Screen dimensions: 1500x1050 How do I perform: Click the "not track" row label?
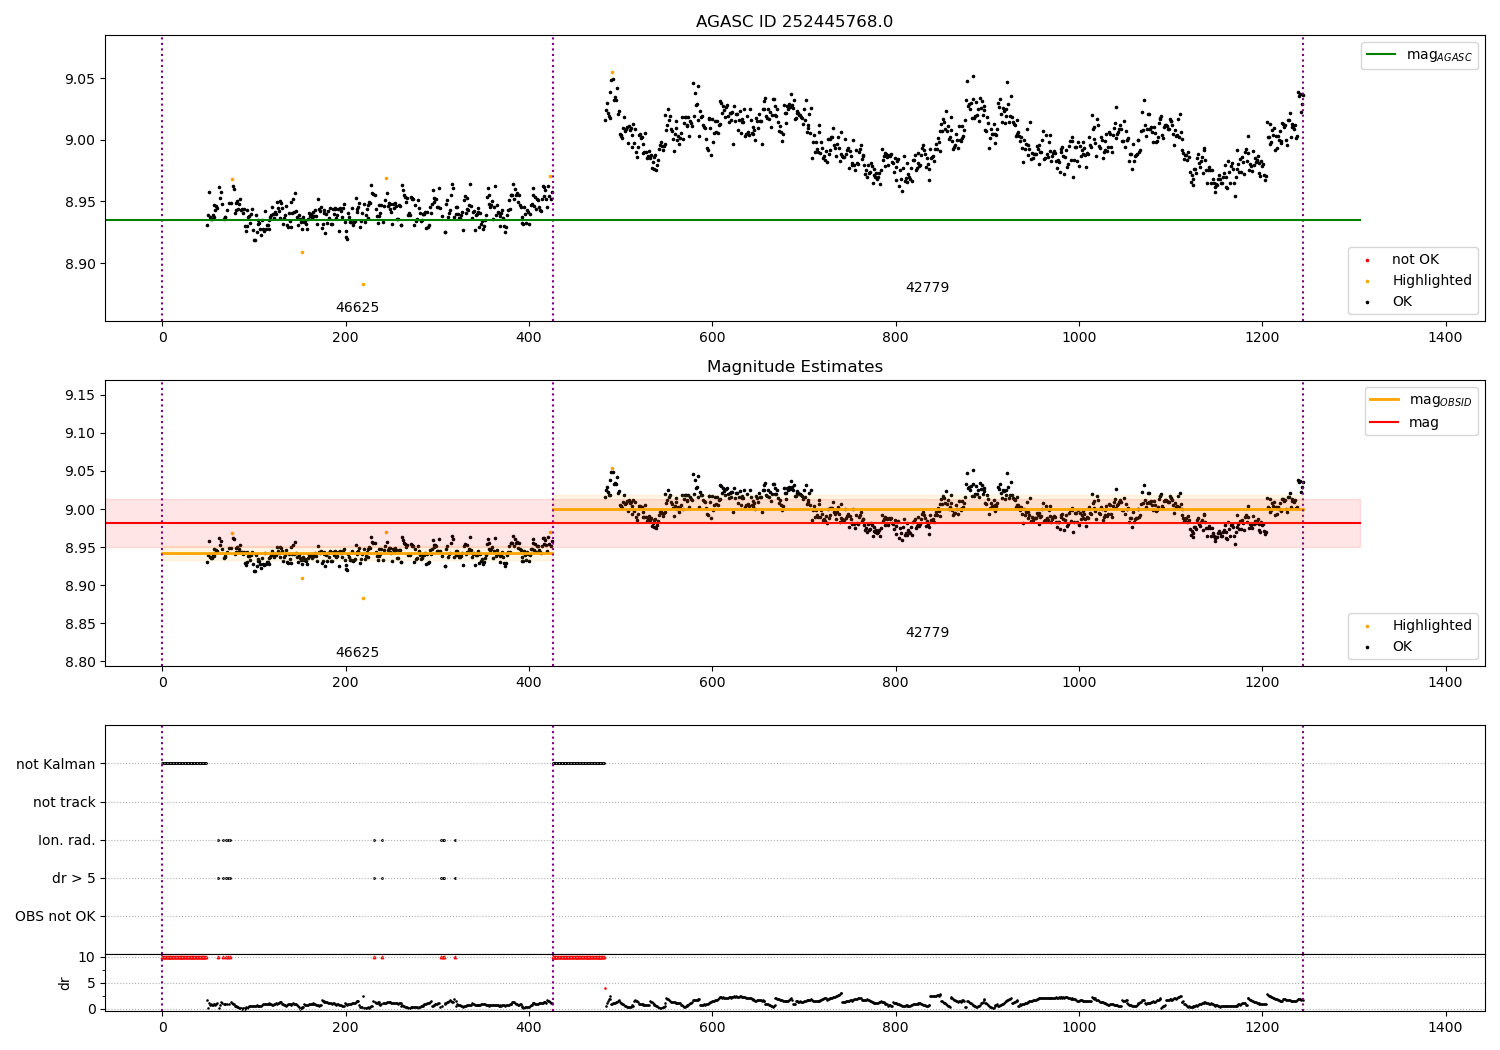point(64,802)
